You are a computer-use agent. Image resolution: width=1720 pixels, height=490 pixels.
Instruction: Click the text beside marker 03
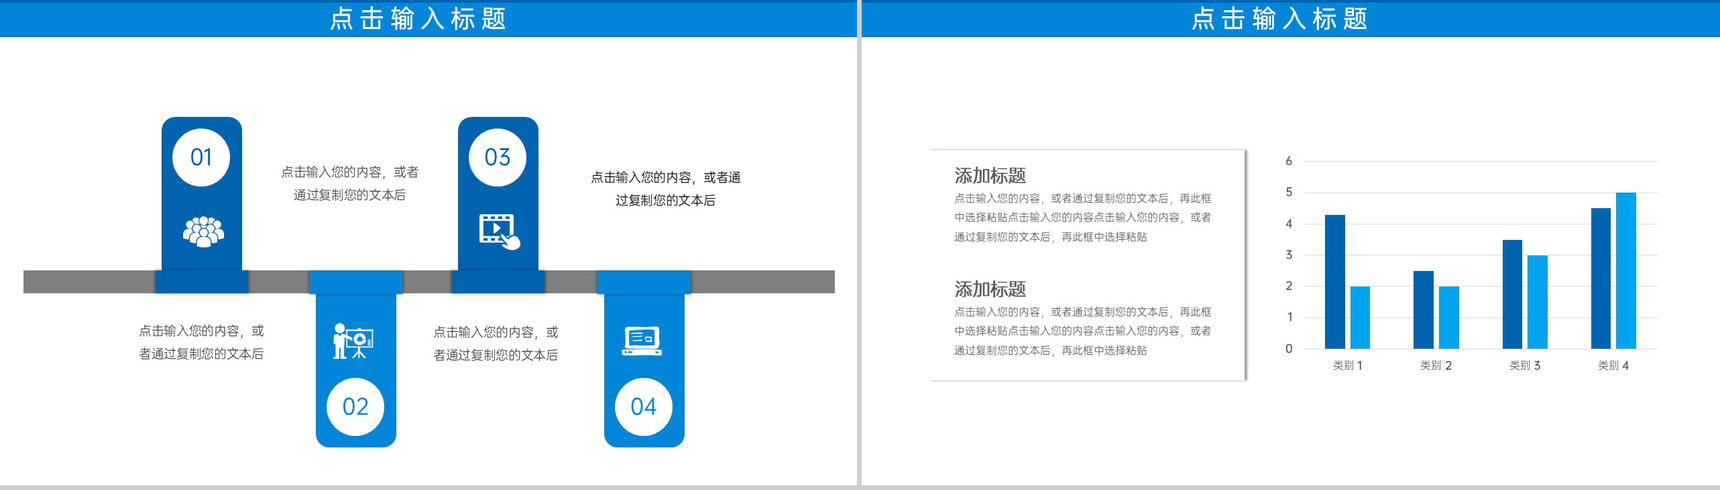coord(666,189)
